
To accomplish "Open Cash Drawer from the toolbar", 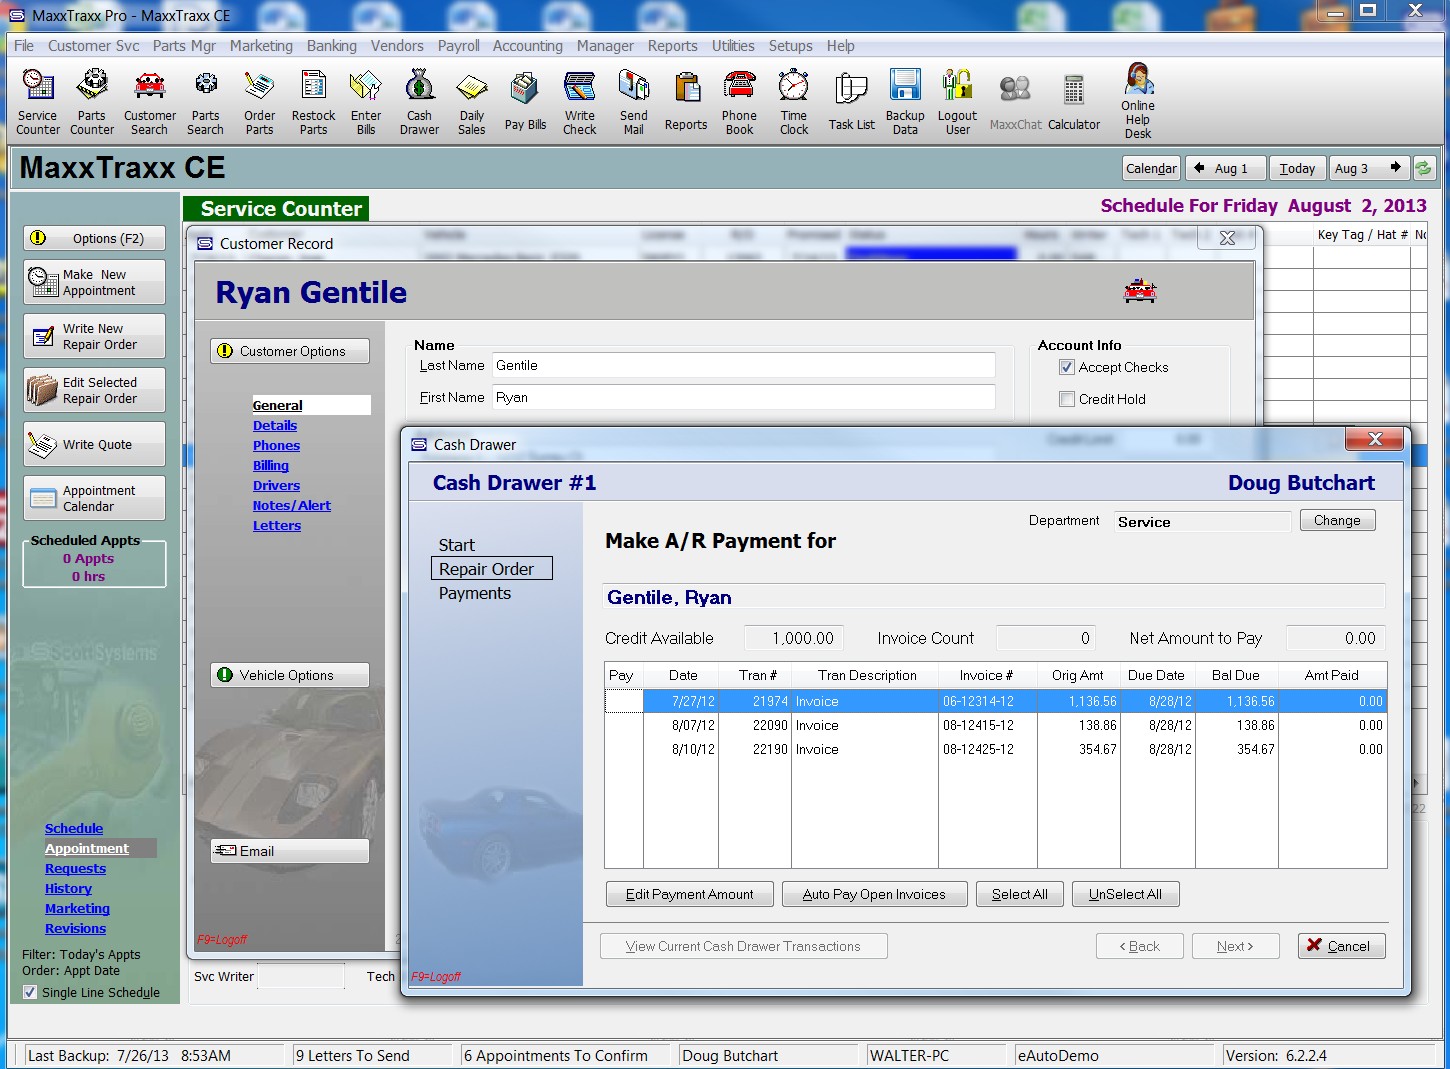I will (420, 102).
